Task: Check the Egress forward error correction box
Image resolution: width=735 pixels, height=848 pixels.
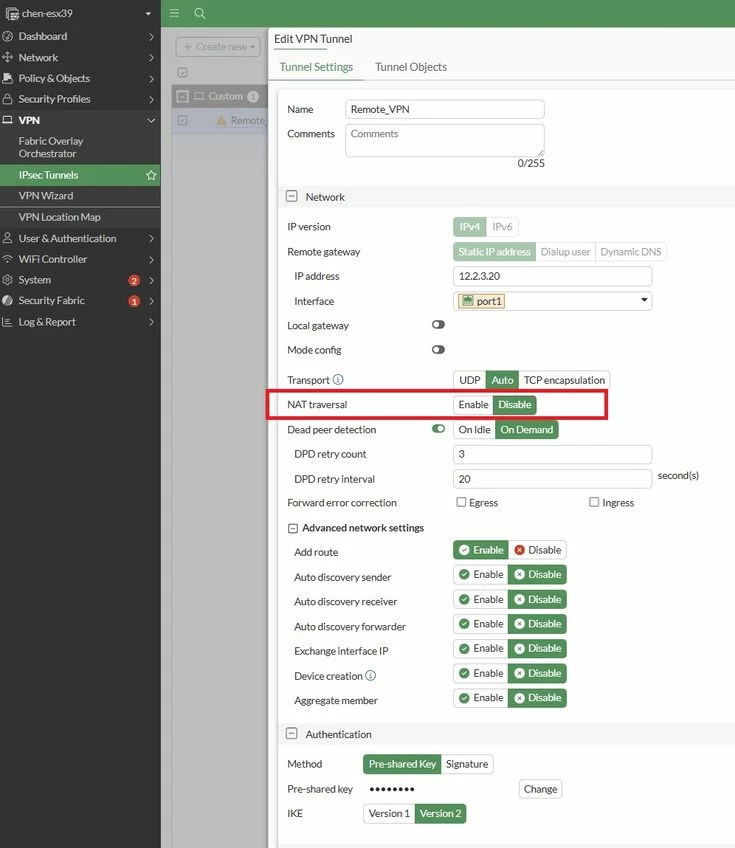Action: click(x=461, y=502)
